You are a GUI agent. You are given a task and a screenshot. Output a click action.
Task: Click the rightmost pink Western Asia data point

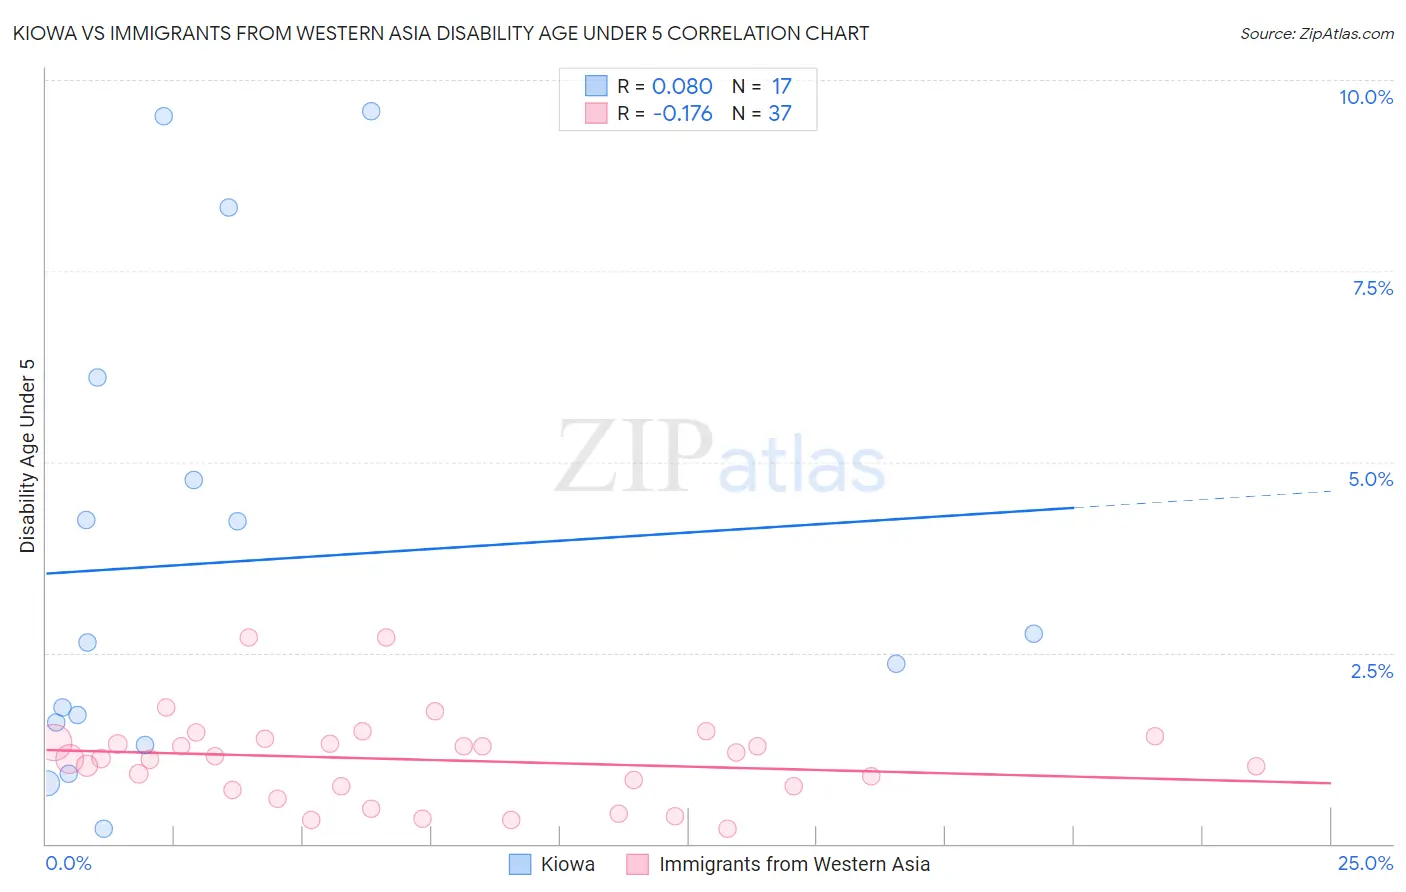(x=1256, y=766)
